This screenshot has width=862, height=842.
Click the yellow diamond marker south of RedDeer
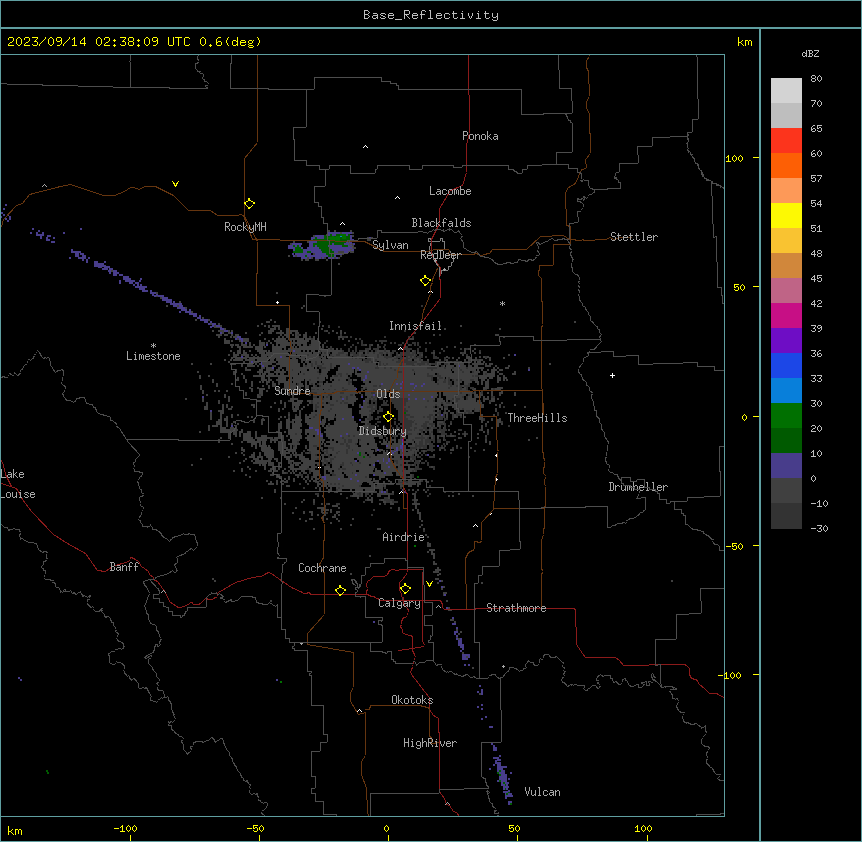point(426,281)
